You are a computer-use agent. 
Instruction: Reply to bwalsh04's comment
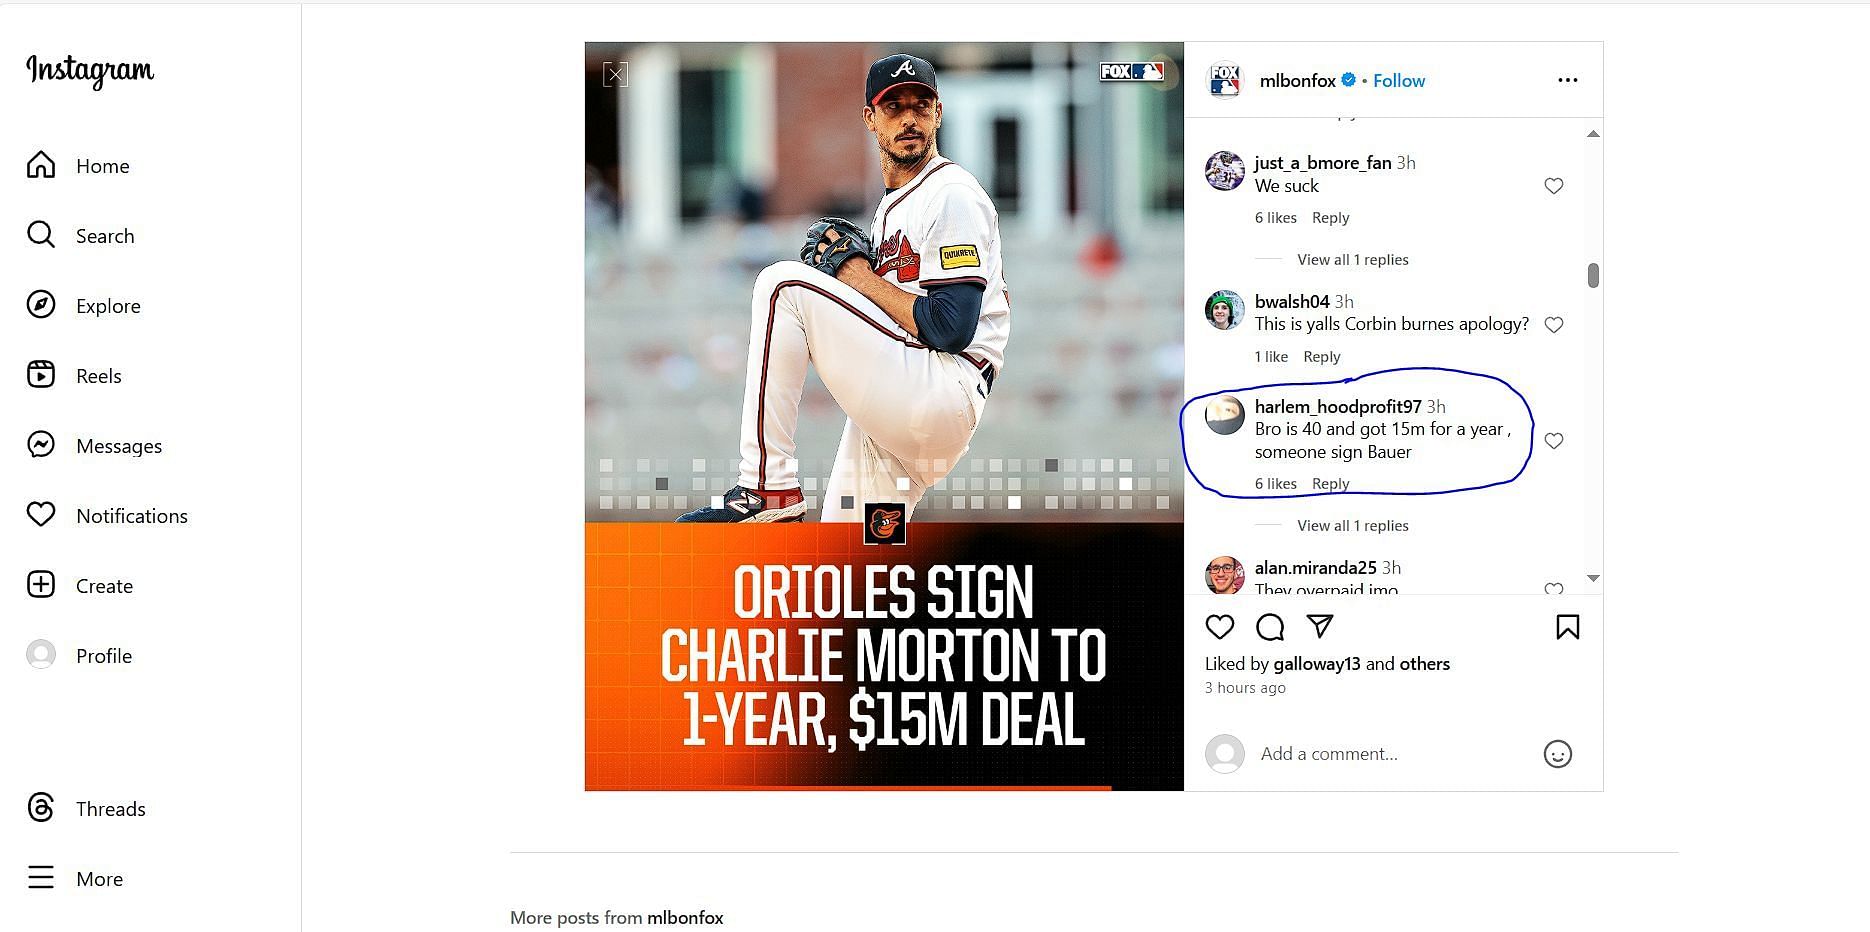coord(1321,357)
